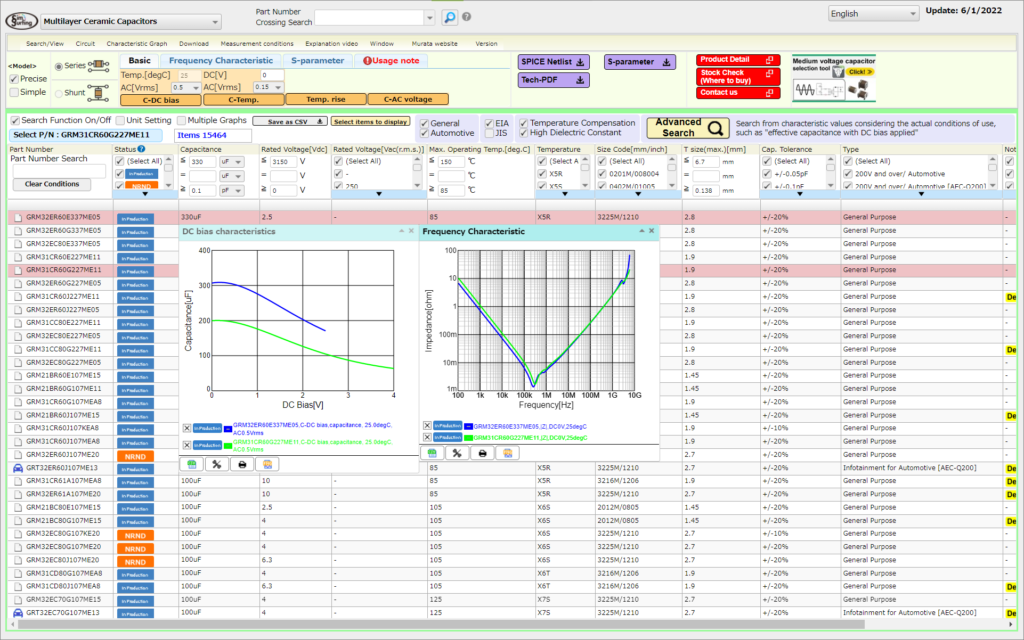Toggle the Search Function On/Off checkbox
The height and width of the screenshot is (640, 1024).
coord(14,120)
